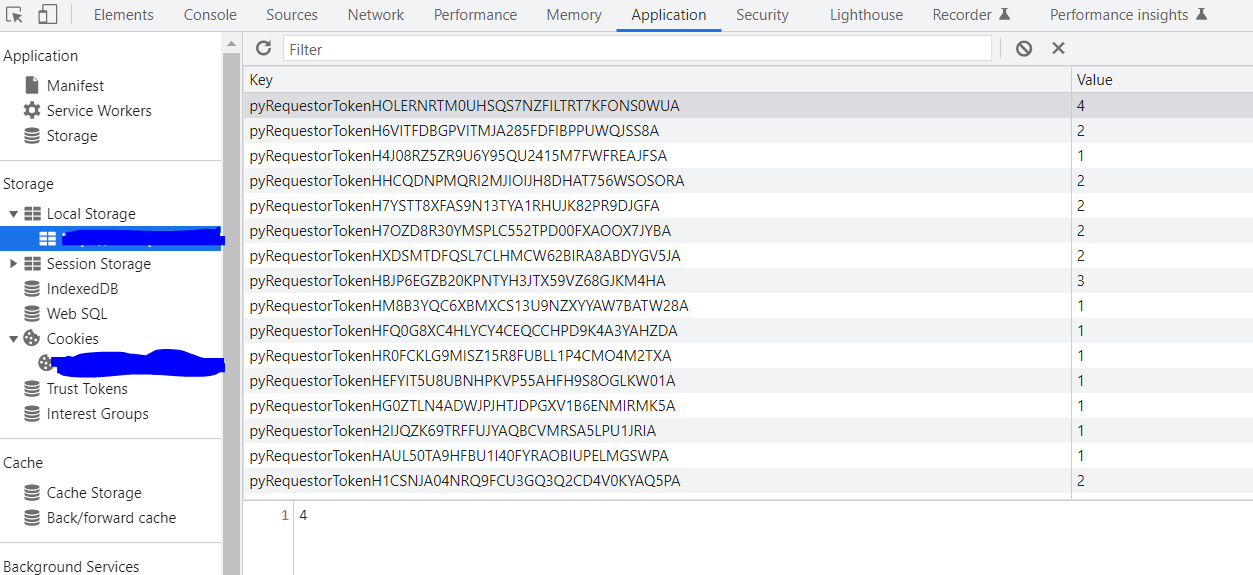Select row pyRequestorTokenHXDSMTDFQSL7CLHMCW62BIRA8ABDYGV5JA
Screen dimensions: 1253x575
coord(748,255)
